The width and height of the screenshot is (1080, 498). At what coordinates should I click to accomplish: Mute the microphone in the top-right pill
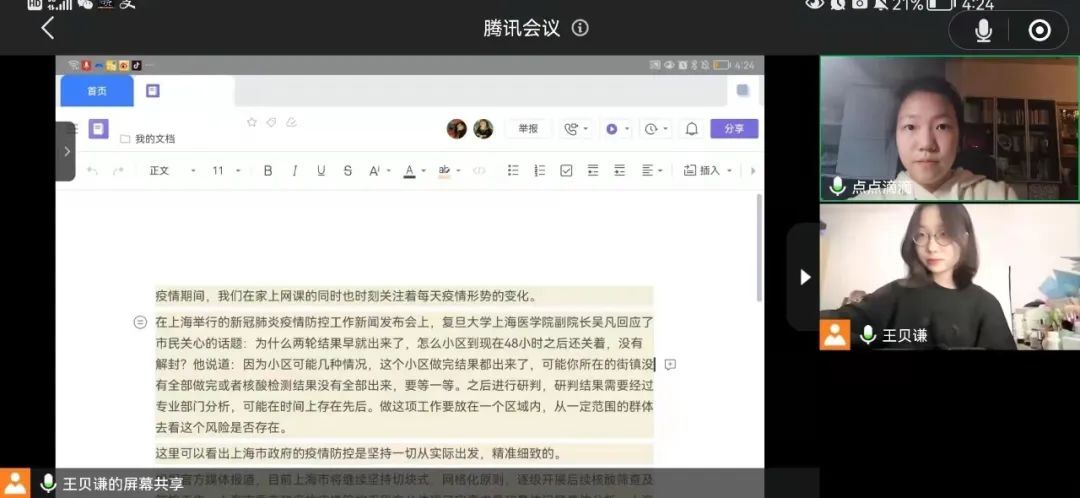point(983,31)
